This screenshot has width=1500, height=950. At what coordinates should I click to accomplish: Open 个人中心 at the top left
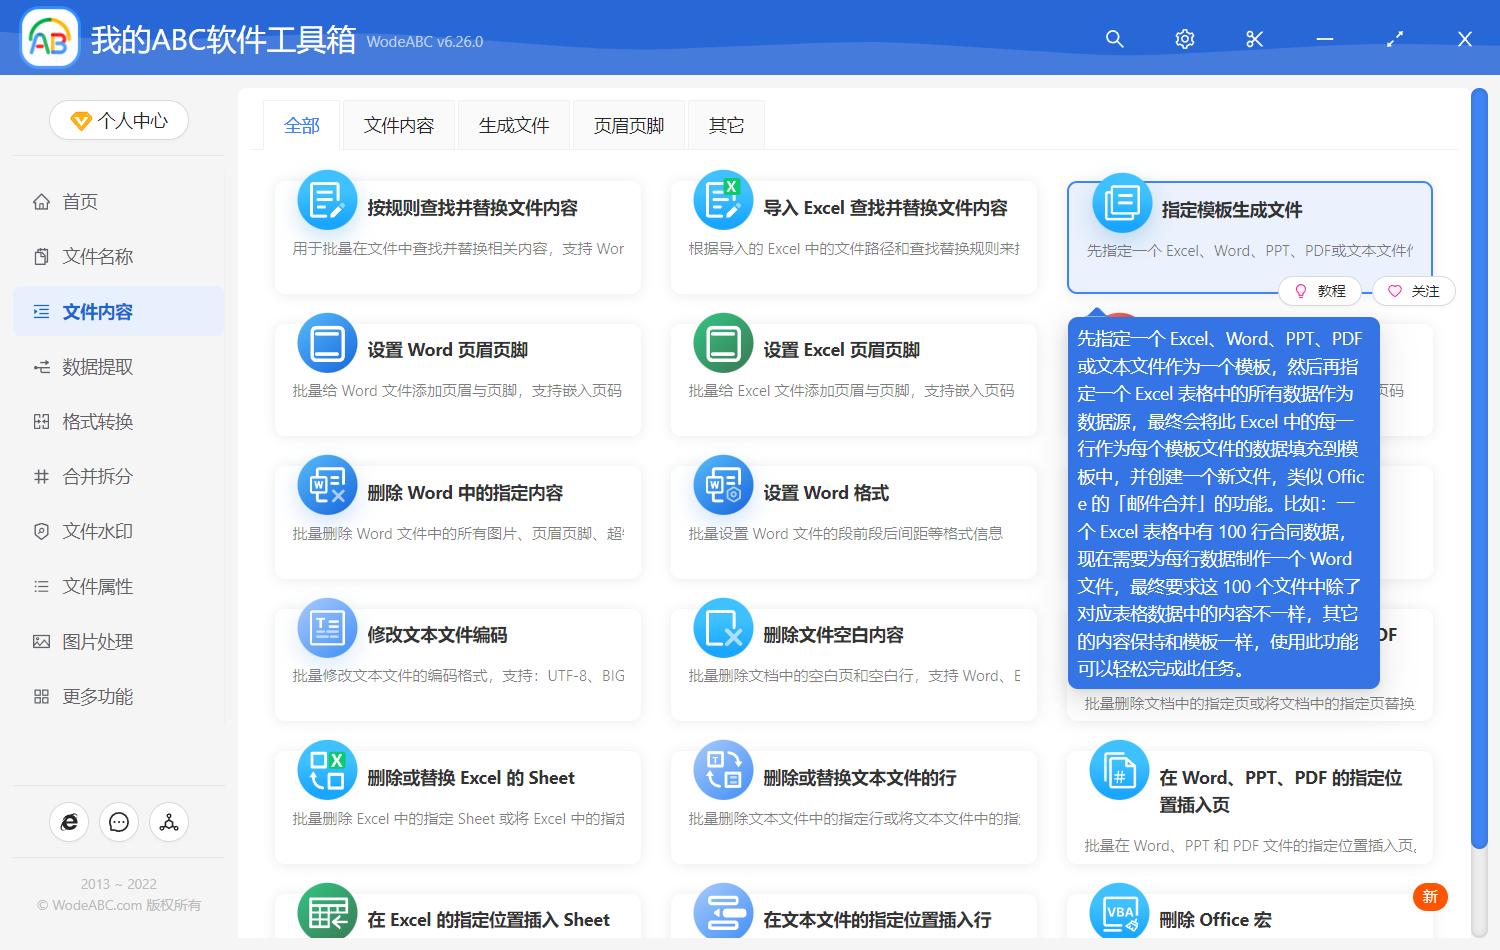[119, 120]
